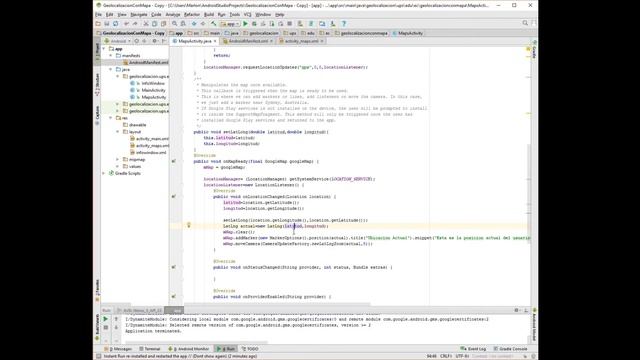Open the TODO tool window button
The image size is (640, 360).
click(x=250, y=349)
